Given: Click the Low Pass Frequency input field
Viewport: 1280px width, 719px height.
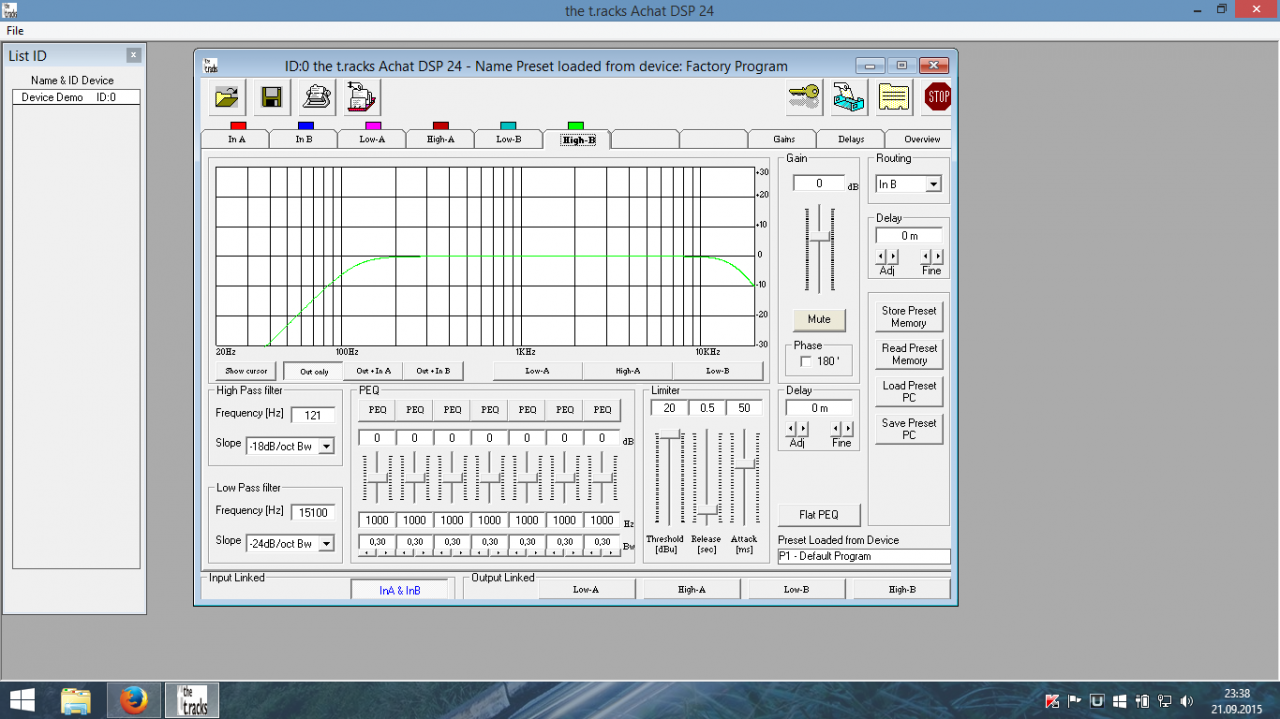Looking at the screenshot, I should click(313, 512).
